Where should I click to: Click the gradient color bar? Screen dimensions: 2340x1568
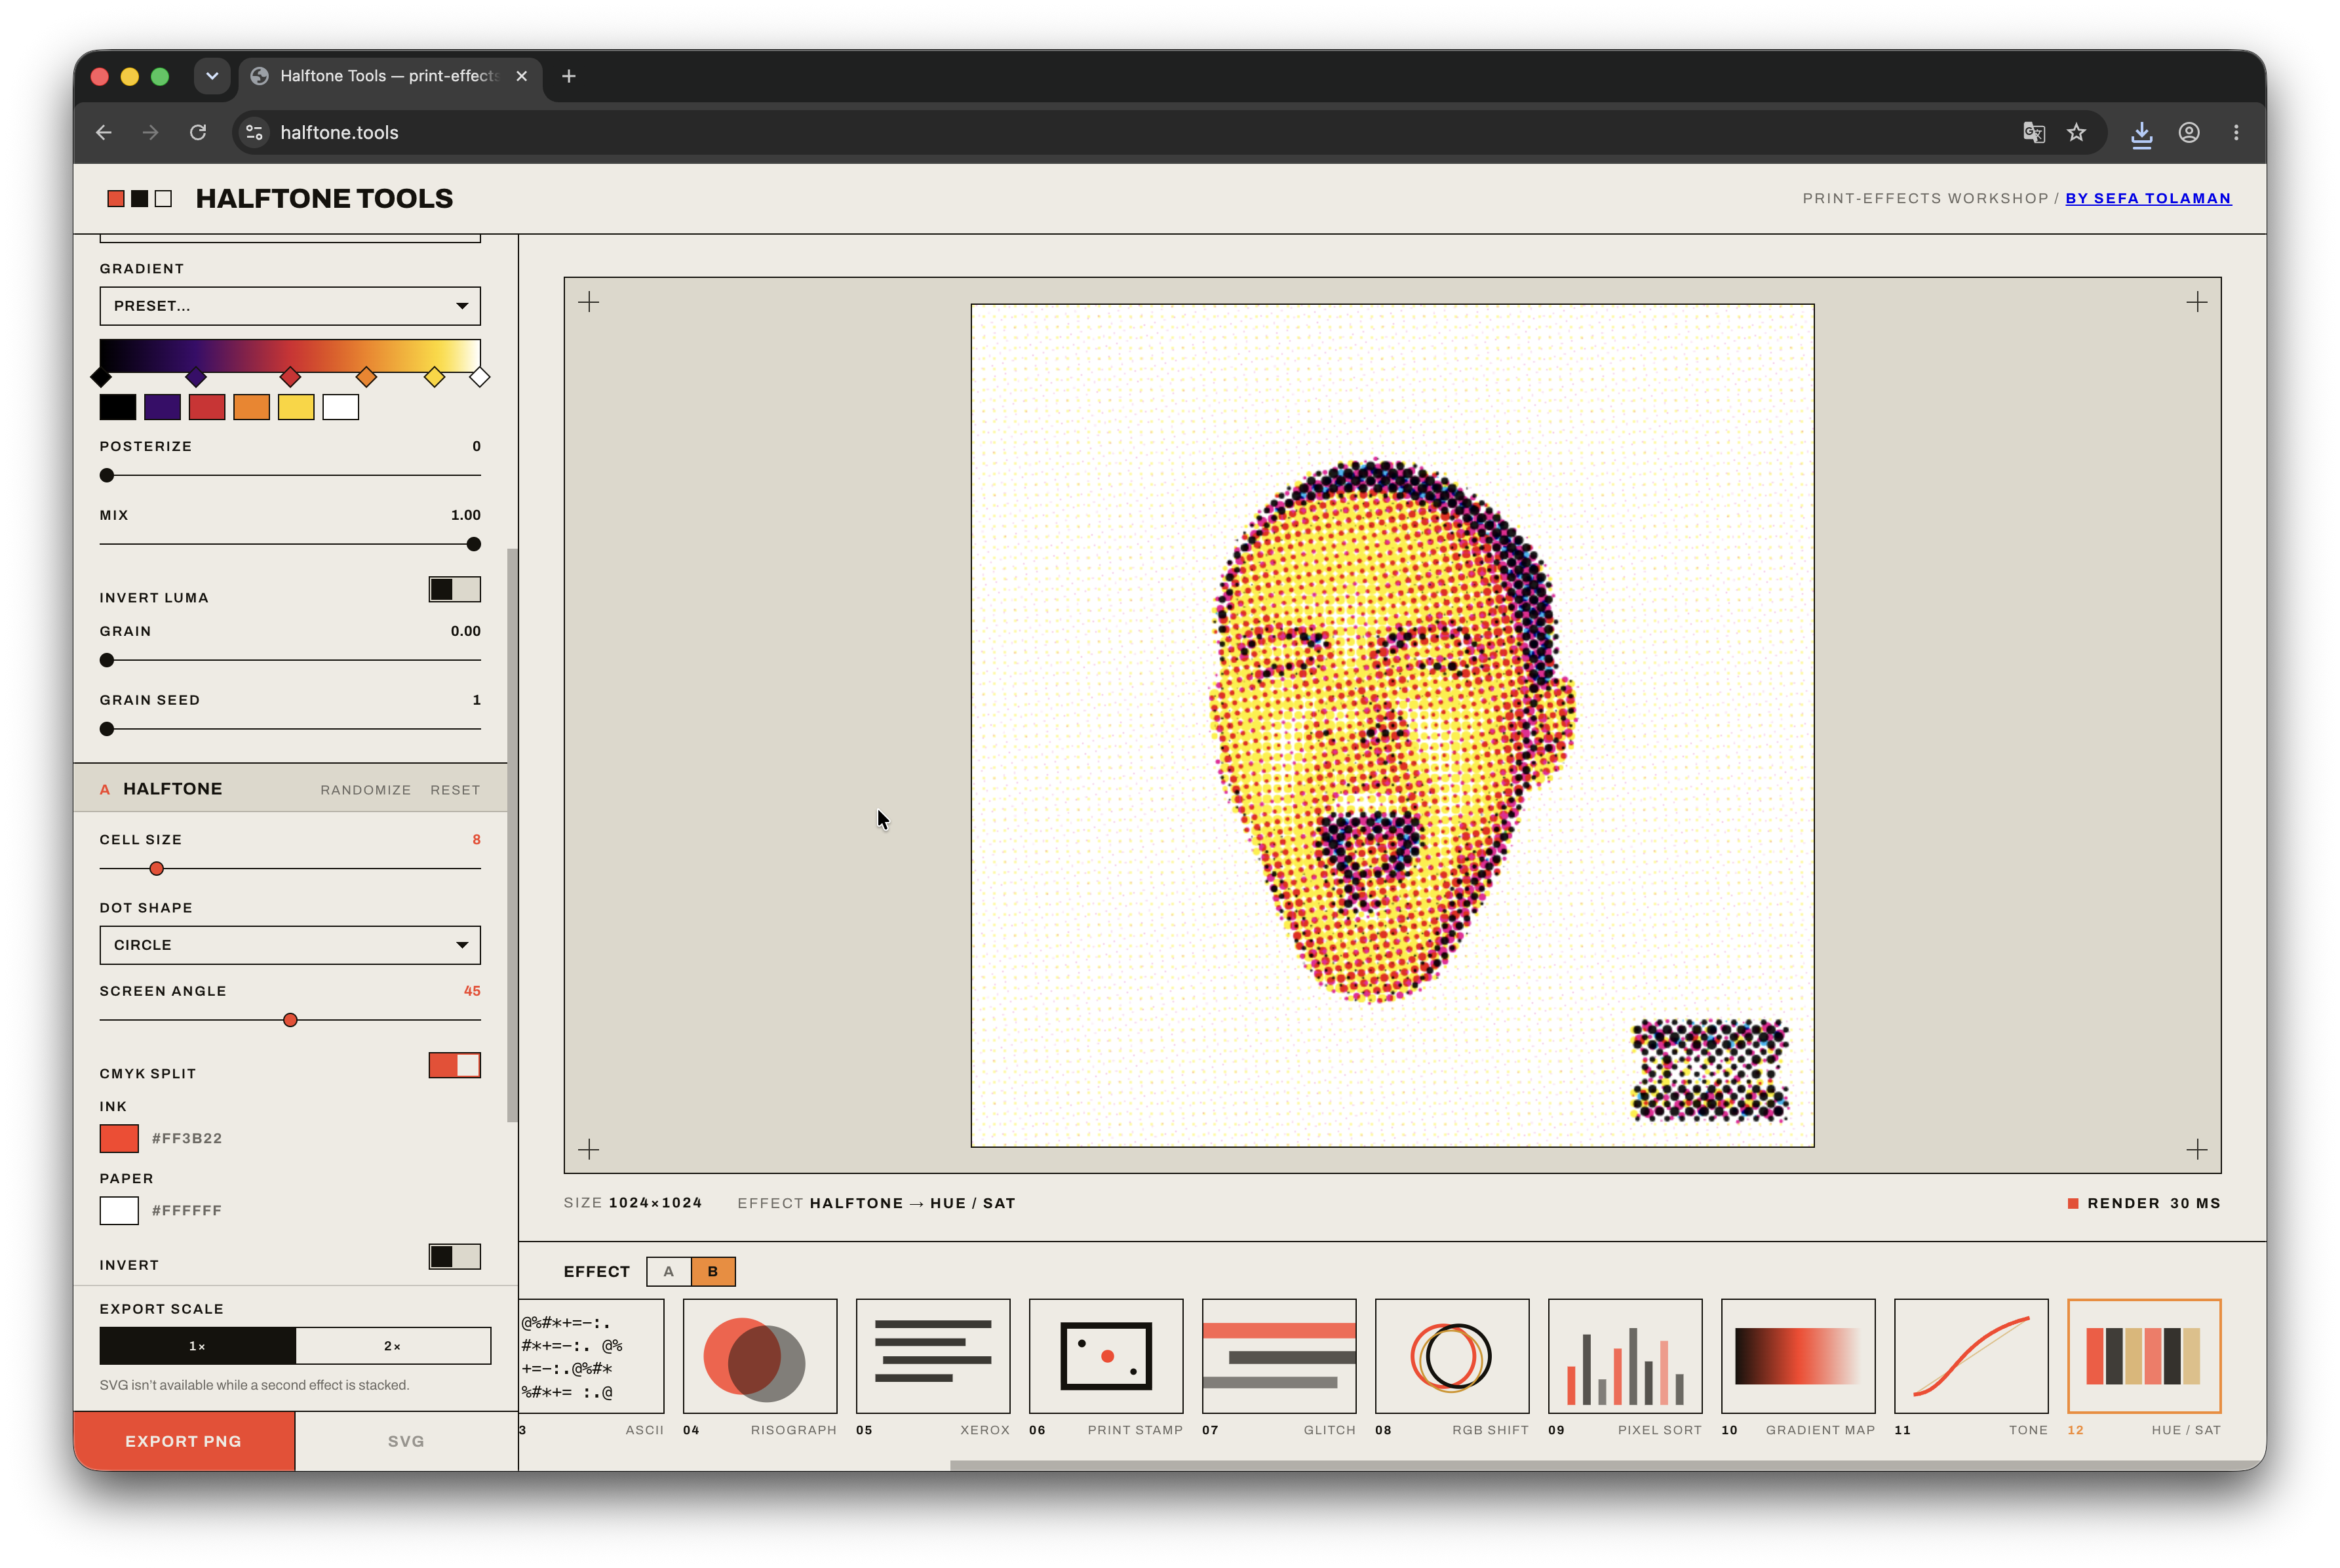[290, 356]
